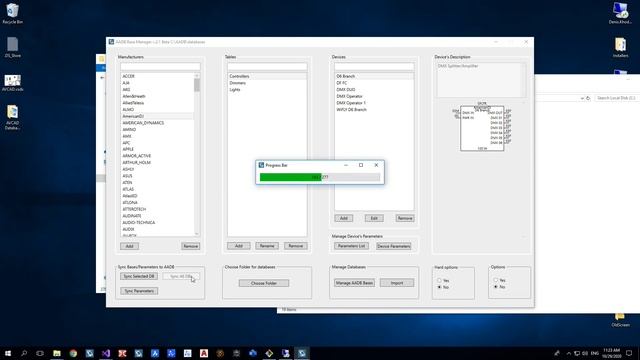Launch Google Chrome from the taskbar
Image resolution: width=640 pixels, height=360 pixels.
pyautogui.click(x=73, y=353)
